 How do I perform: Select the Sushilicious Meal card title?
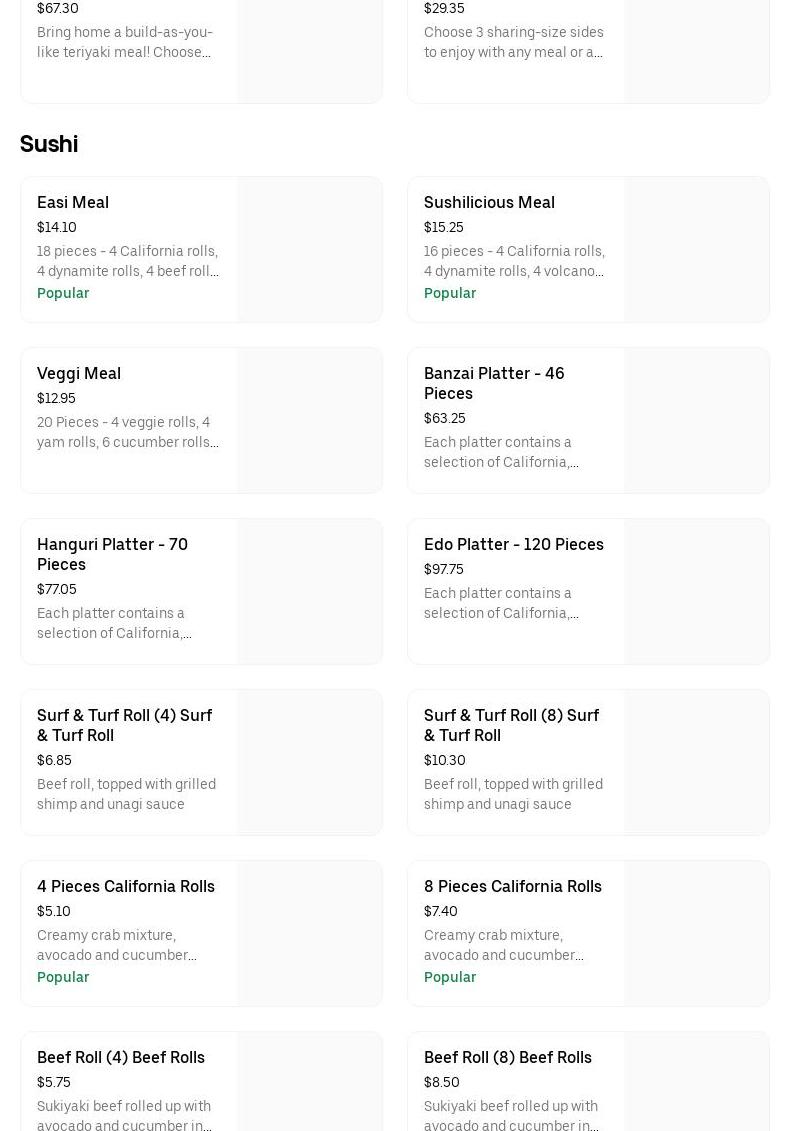coord(489,202)
